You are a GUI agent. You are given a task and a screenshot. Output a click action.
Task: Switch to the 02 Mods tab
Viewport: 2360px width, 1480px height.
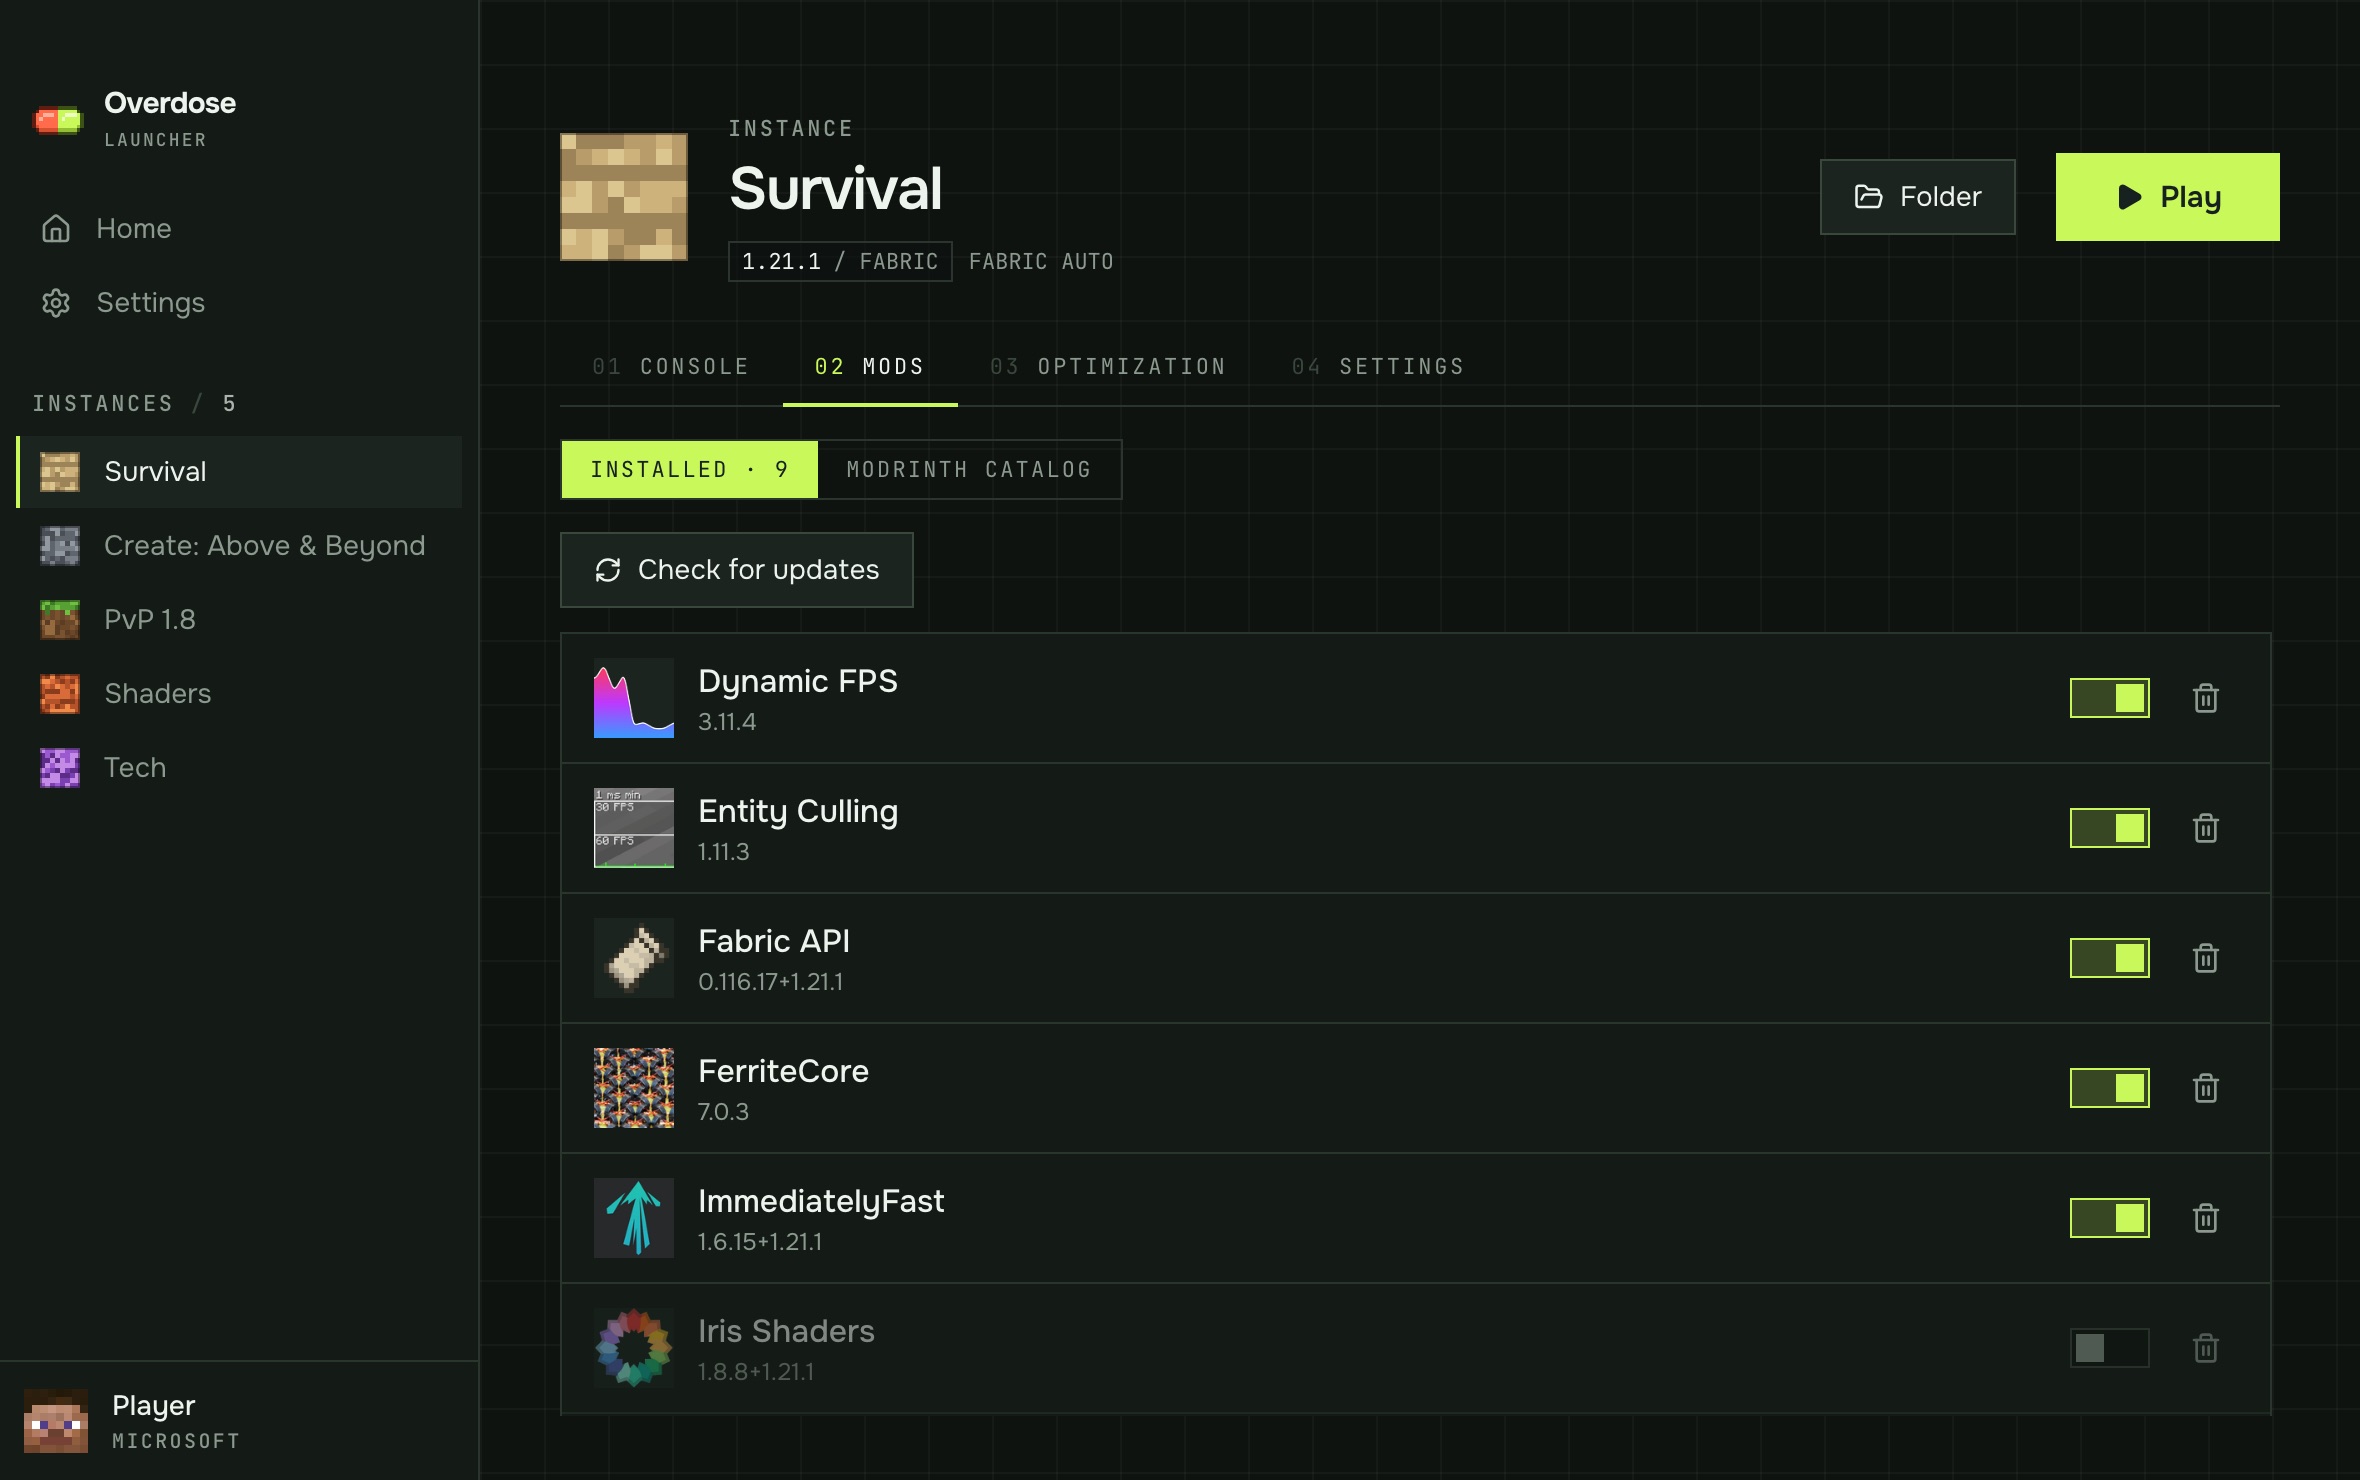click(870, 367)
